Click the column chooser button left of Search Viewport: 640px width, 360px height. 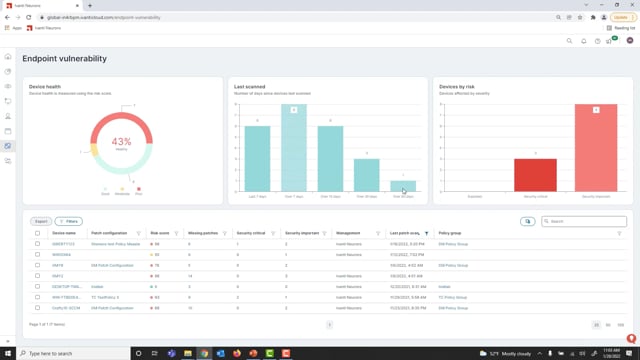coord(528,221)
